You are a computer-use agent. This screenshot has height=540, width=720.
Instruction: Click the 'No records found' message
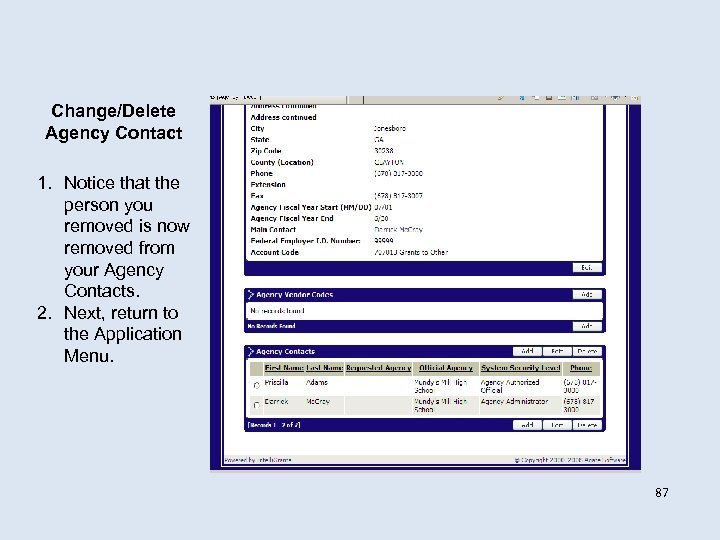(277, 311)
